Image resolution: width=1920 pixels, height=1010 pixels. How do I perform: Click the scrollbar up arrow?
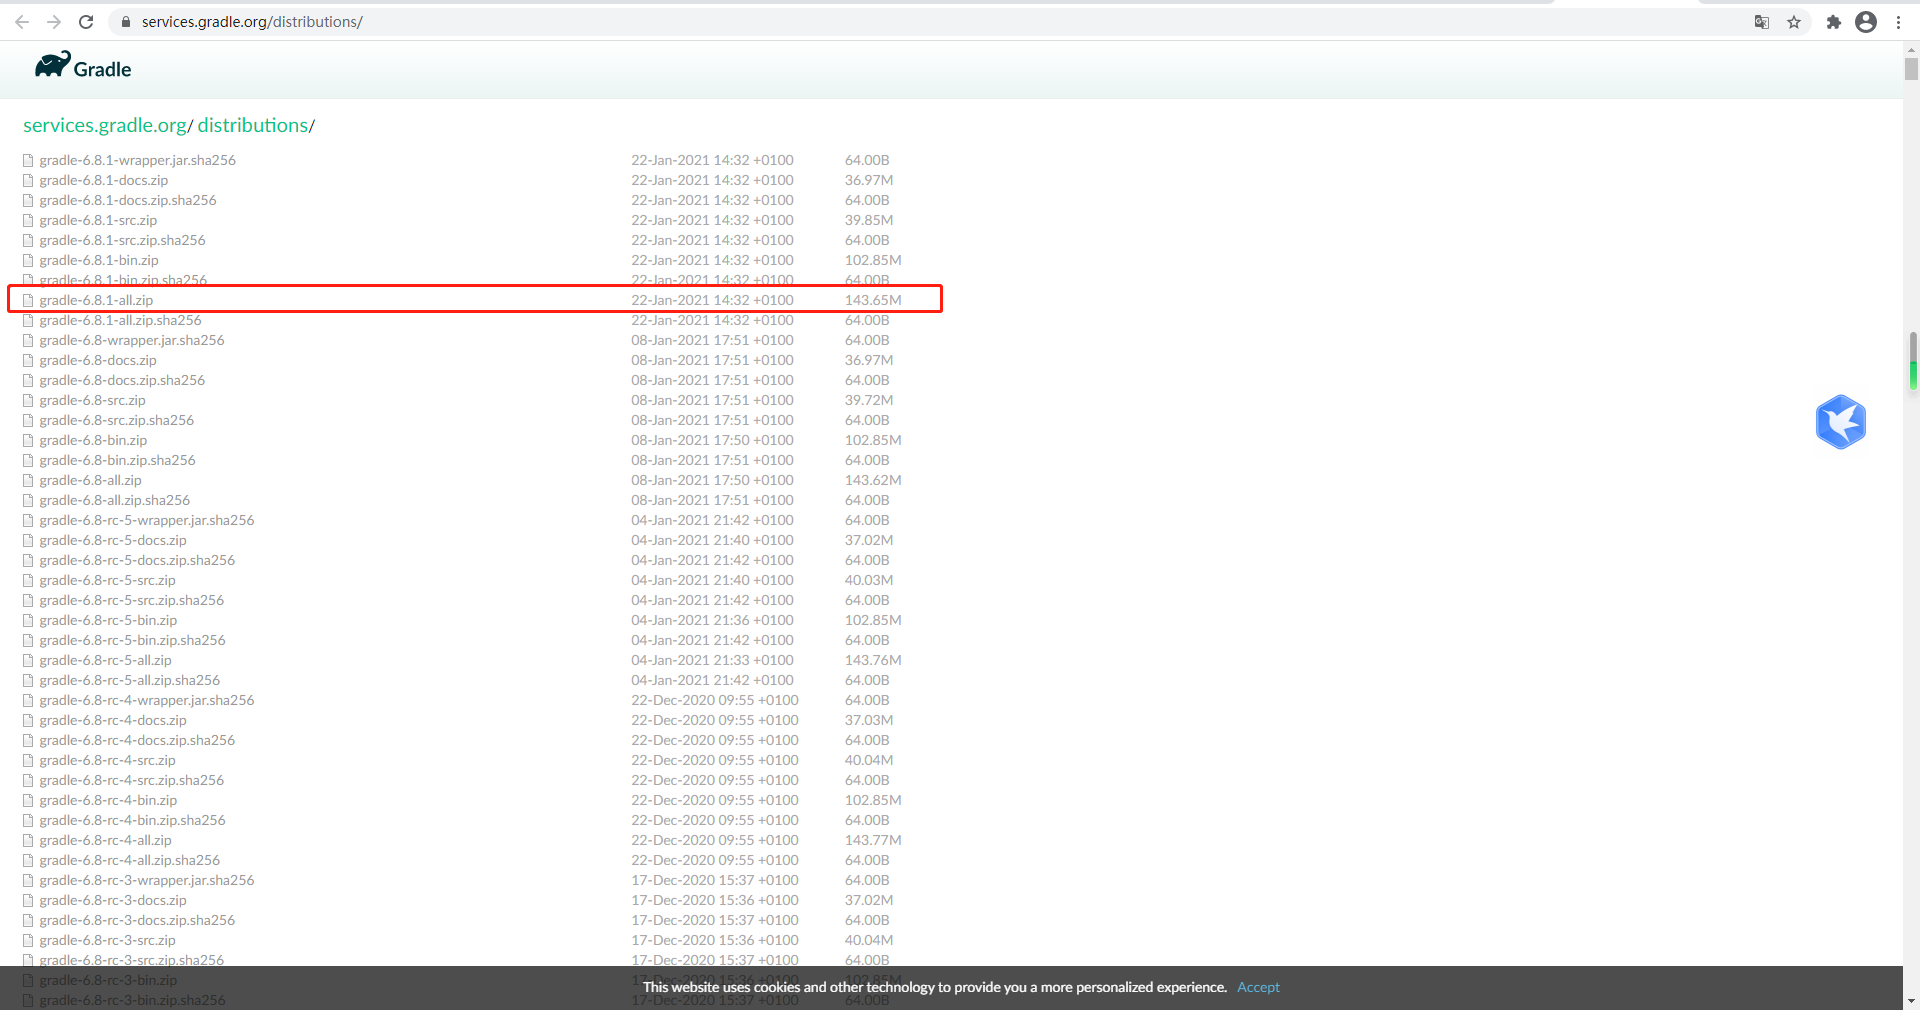point(1911,48)
